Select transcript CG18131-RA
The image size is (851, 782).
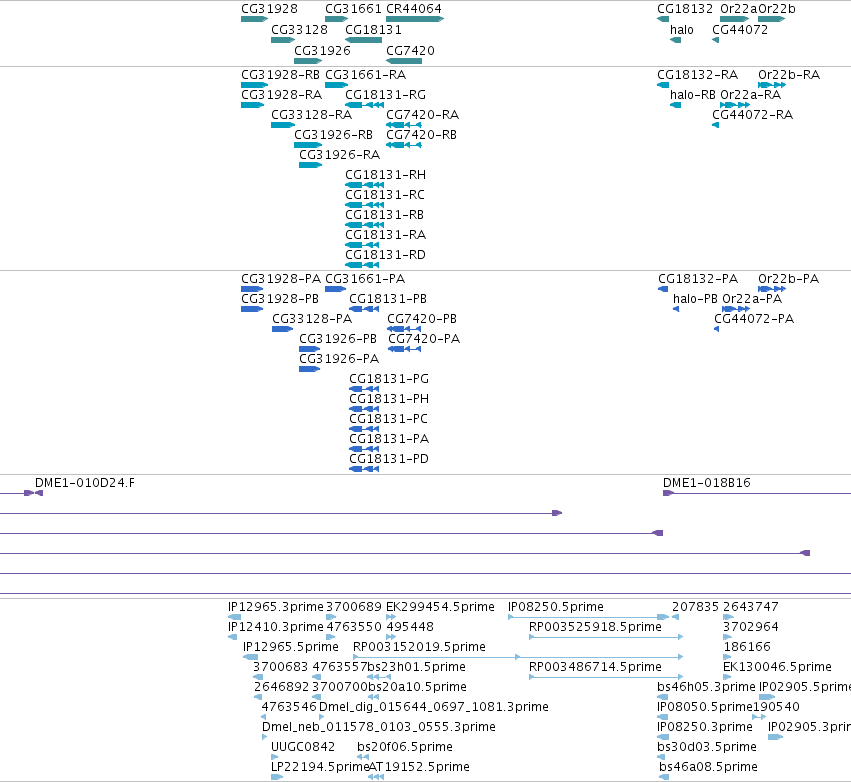point(362,245)
